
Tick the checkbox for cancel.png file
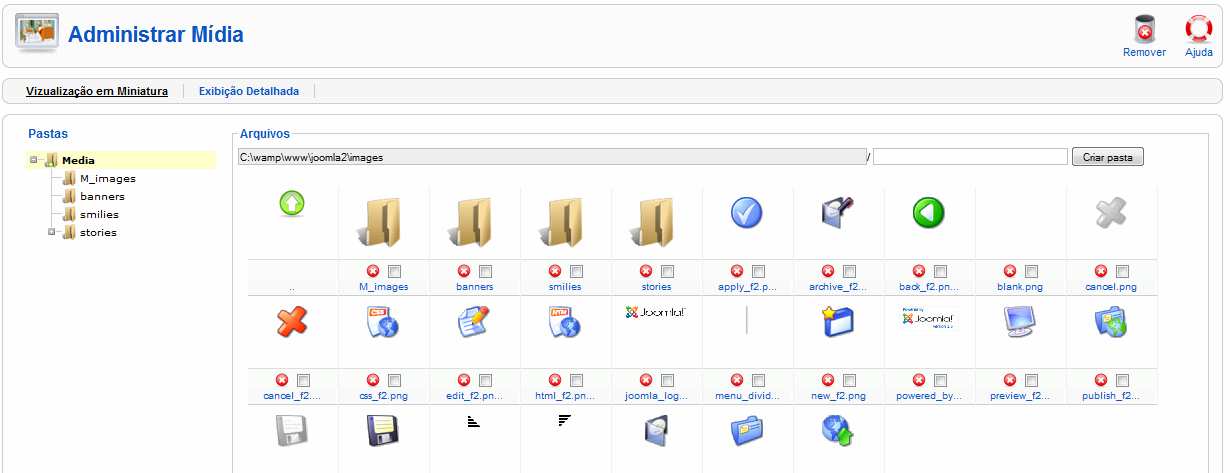[1122, 272]
